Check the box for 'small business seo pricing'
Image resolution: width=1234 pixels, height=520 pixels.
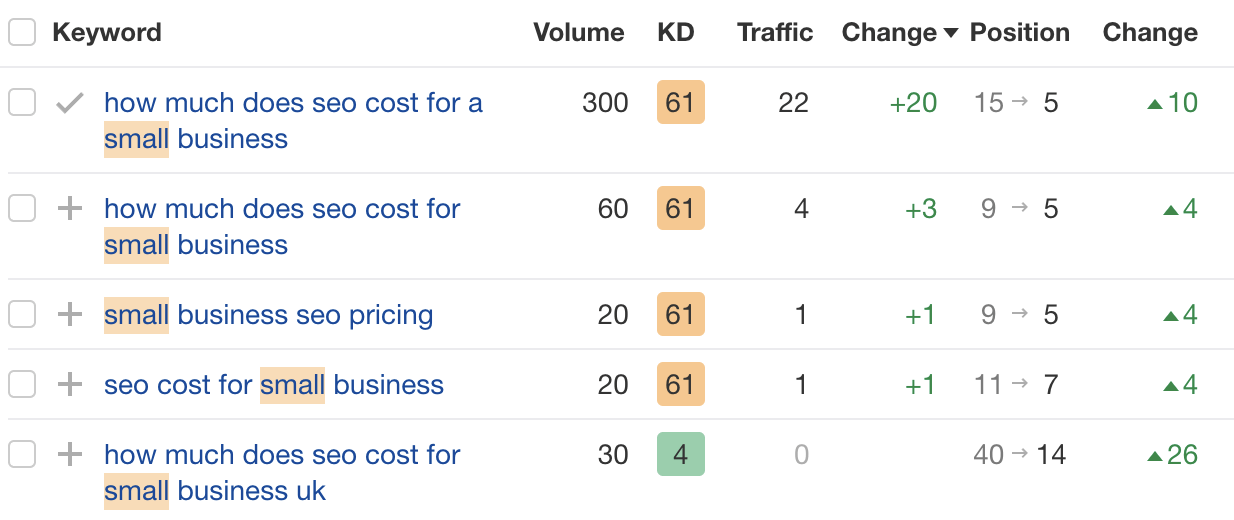tap(22, 315)
